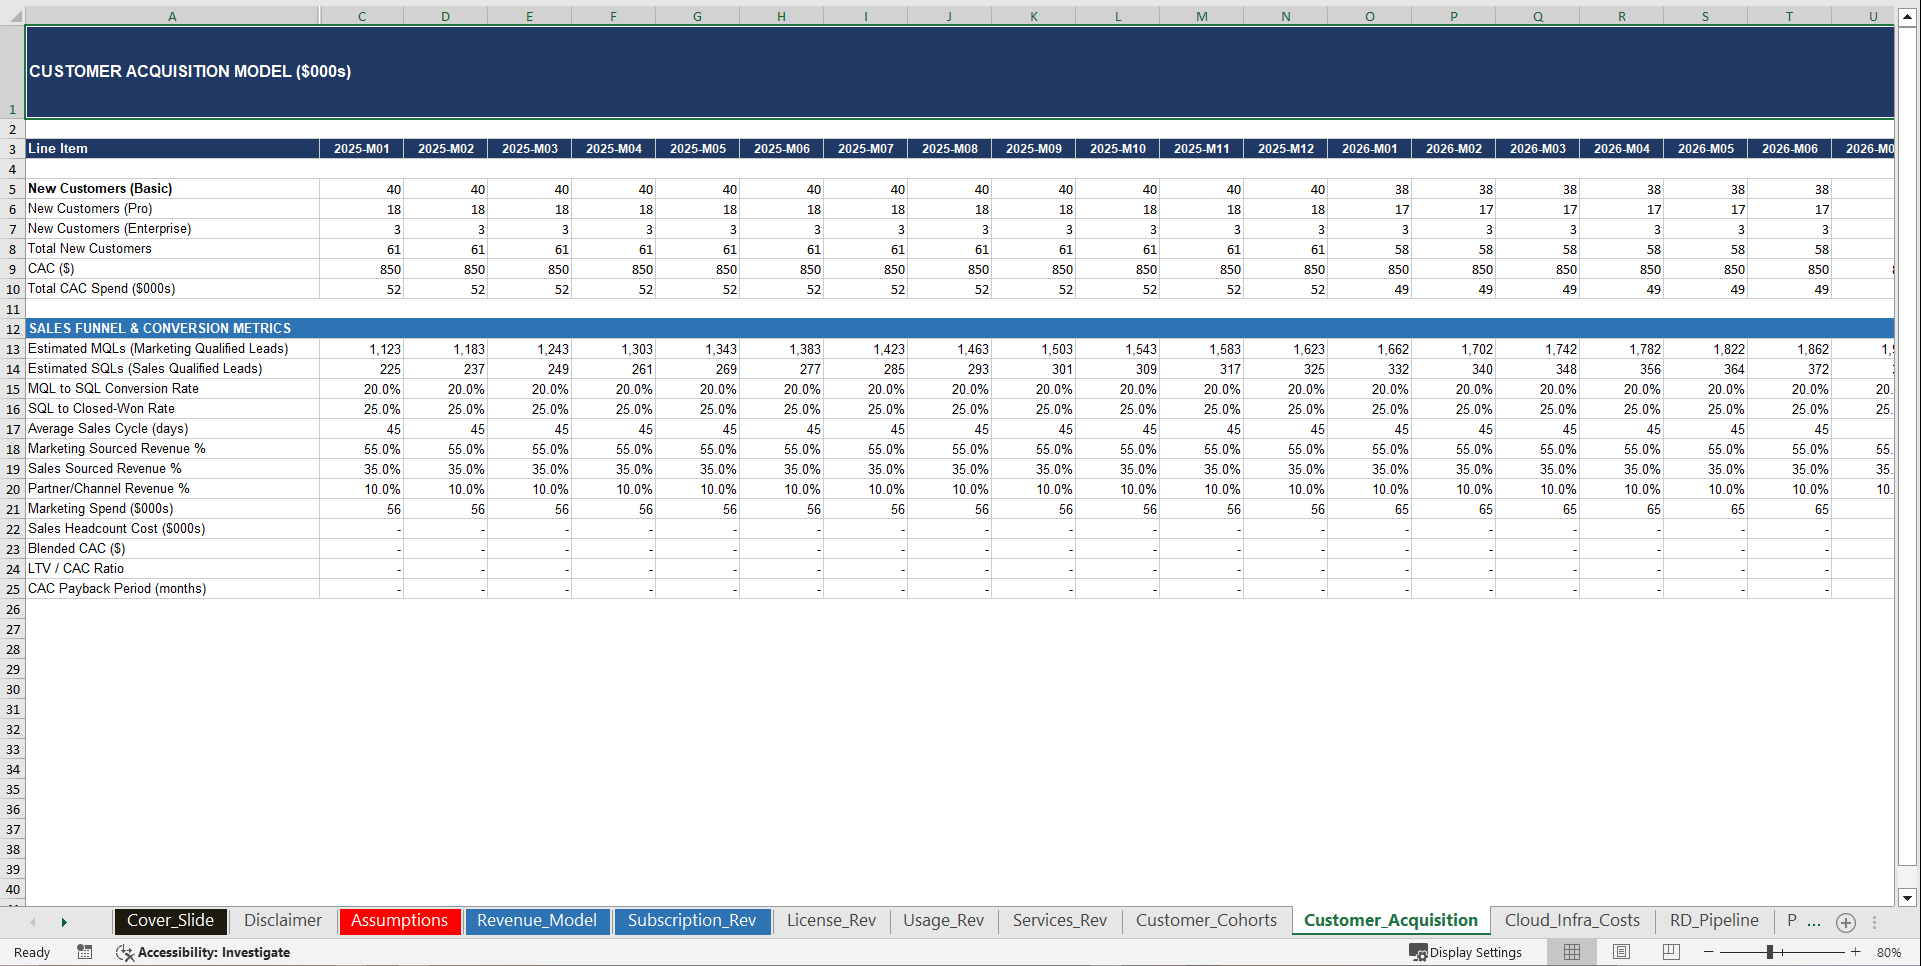Click the next-sheet navigation arrow
This screenshot has height=966, width=1921.
64,921
